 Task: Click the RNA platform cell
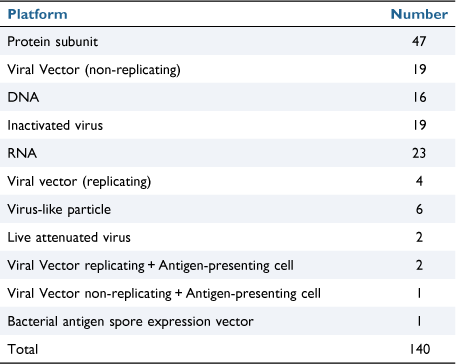pyautogui.click(x=22, y=153)
